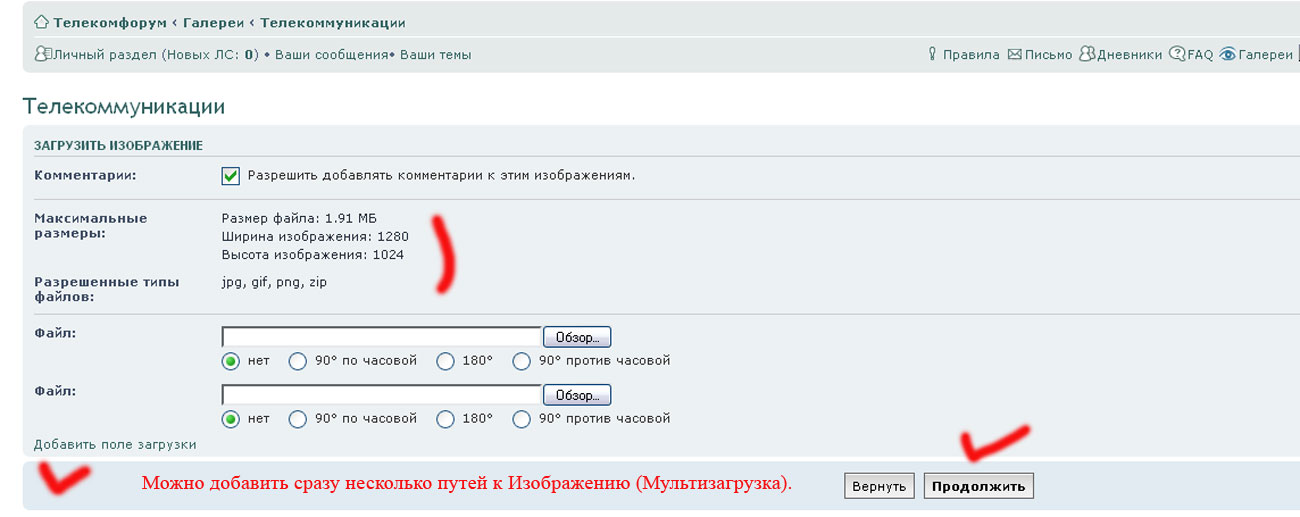This screenshot has height=517, width=1300.
Task: Open Ваши сообщения link
Action: point(330,55)
